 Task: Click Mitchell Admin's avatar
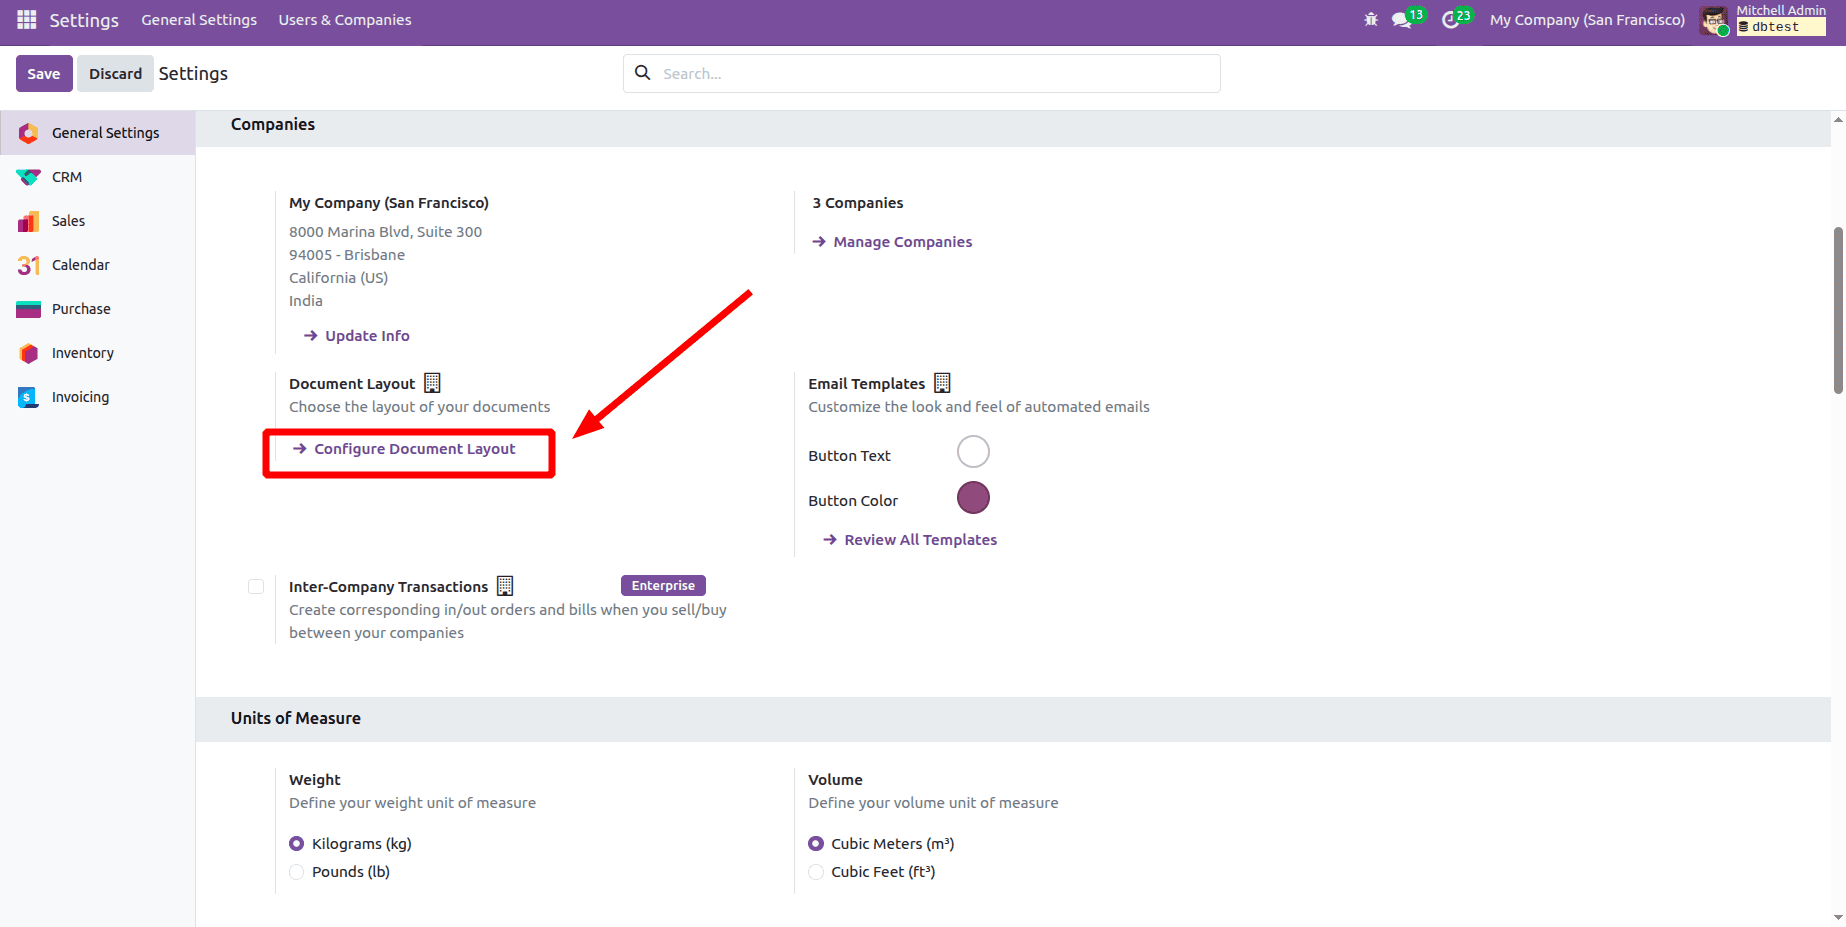click(x=1714, y=20)
